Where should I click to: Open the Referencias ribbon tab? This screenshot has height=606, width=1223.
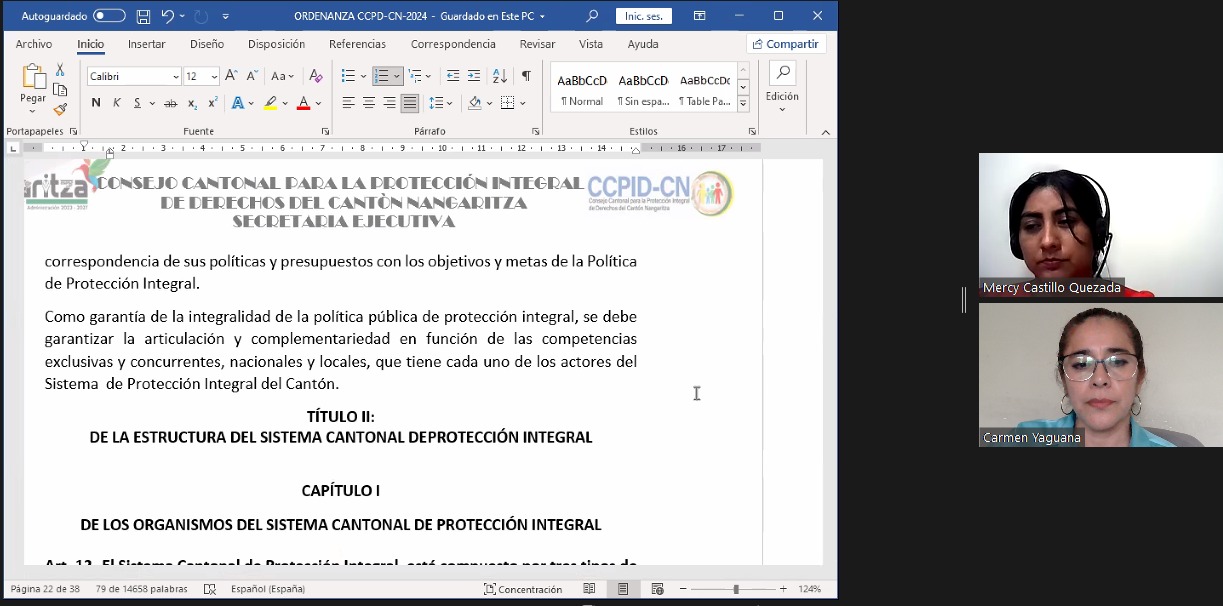[x=357, y=44]
